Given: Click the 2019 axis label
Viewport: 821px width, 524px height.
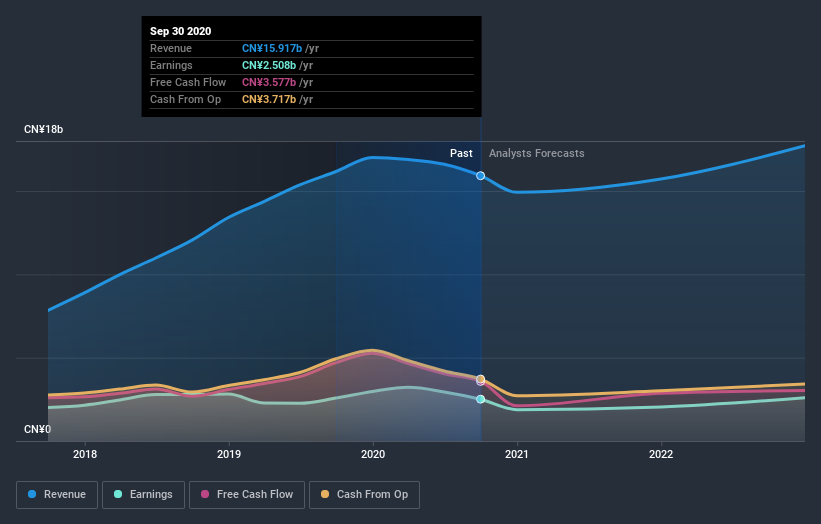Looking at the screenshot, I should click(229, 454).
